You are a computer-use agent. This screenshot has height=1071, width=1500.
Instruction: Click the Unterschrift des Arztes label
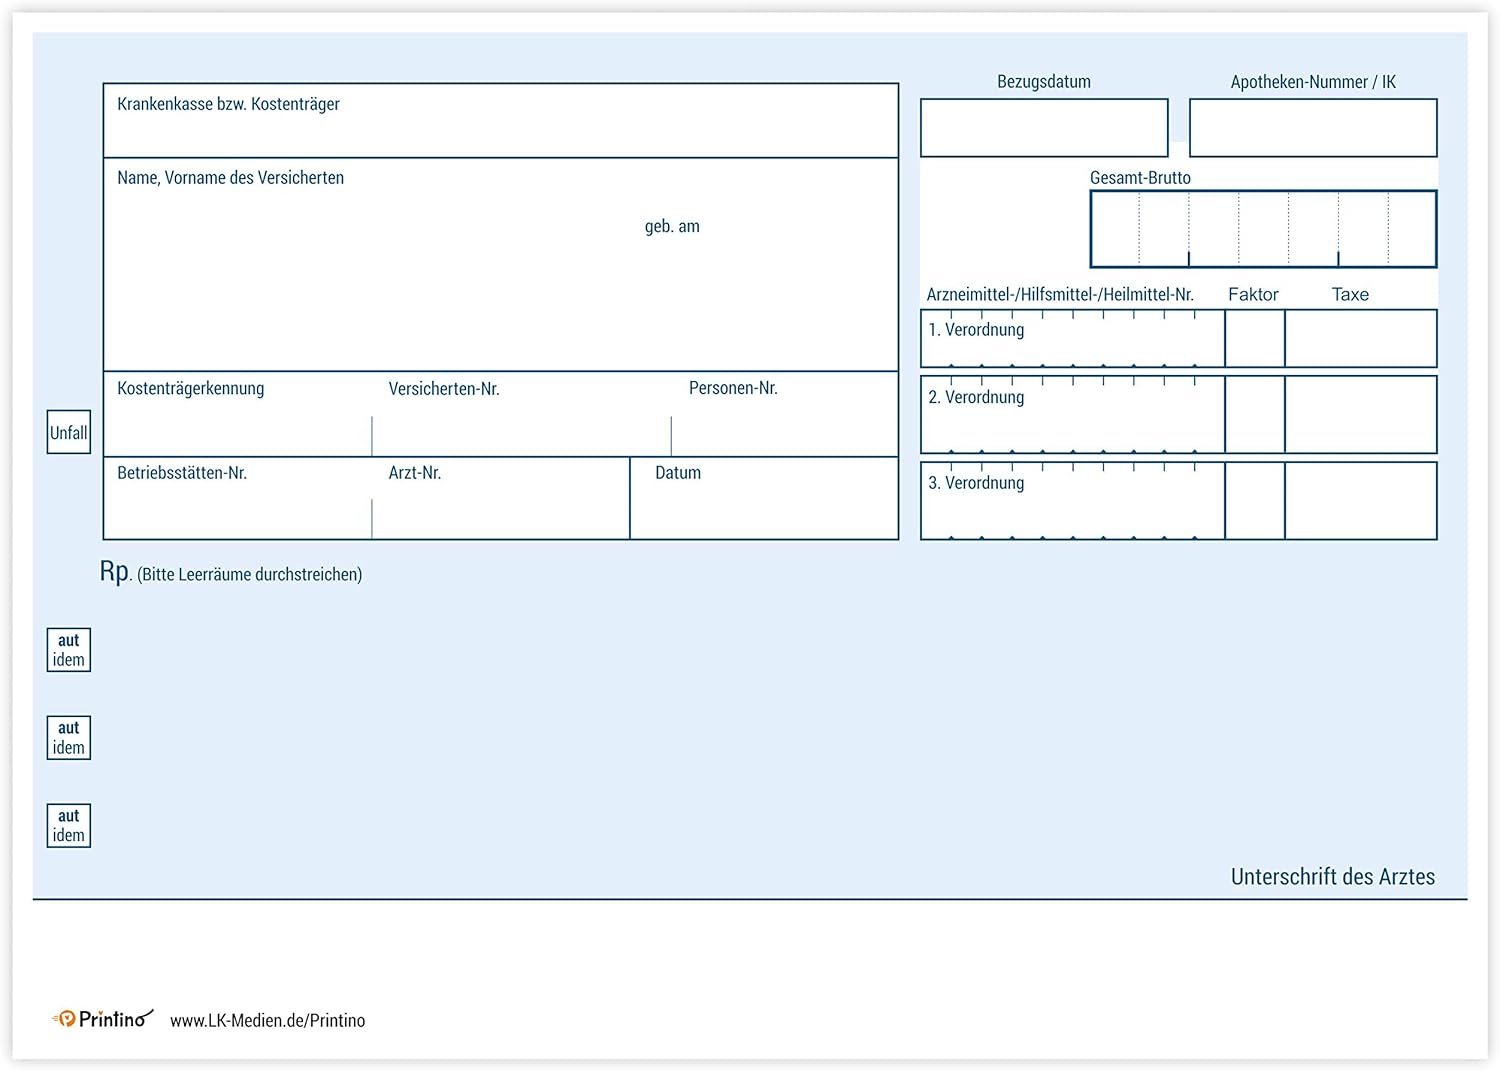pos(1333,876)
